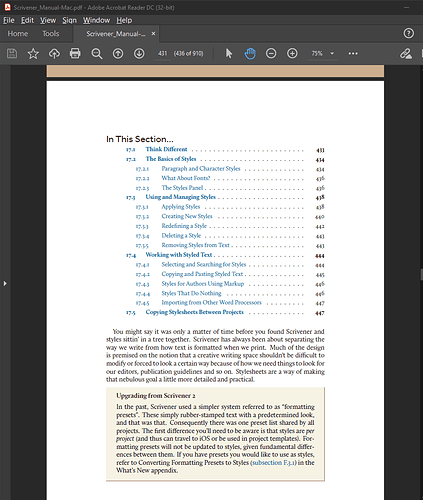Follow the subsection F.3.1 link

pos(273,463)
